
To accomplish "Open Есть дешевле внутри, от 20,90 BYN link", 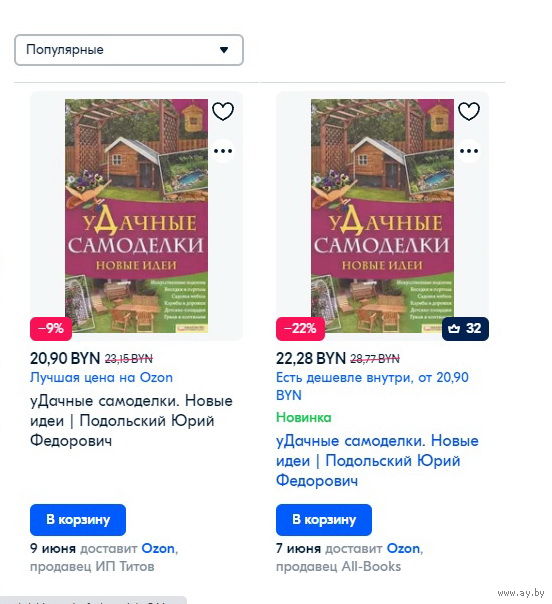I will 372,386.
